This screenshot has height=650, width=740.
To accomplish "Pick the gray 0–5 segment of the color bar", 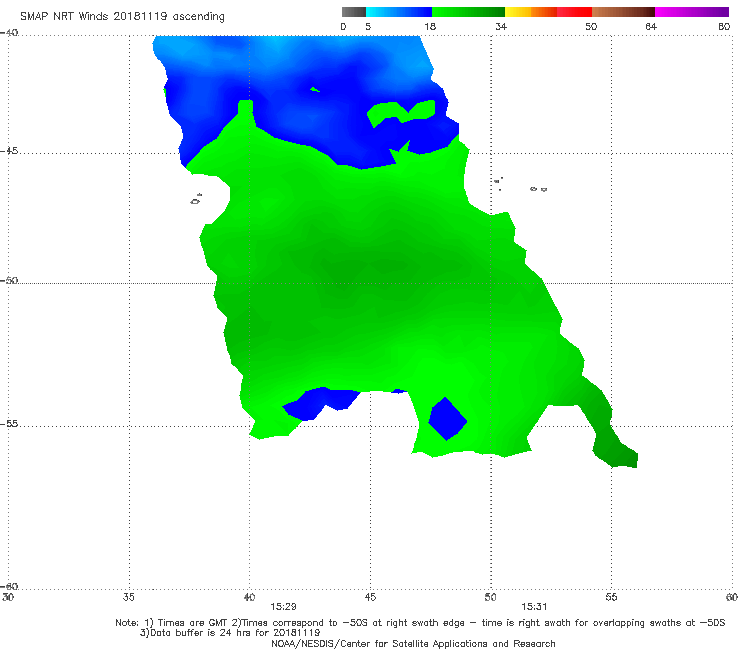I will [x=354, y=12].
